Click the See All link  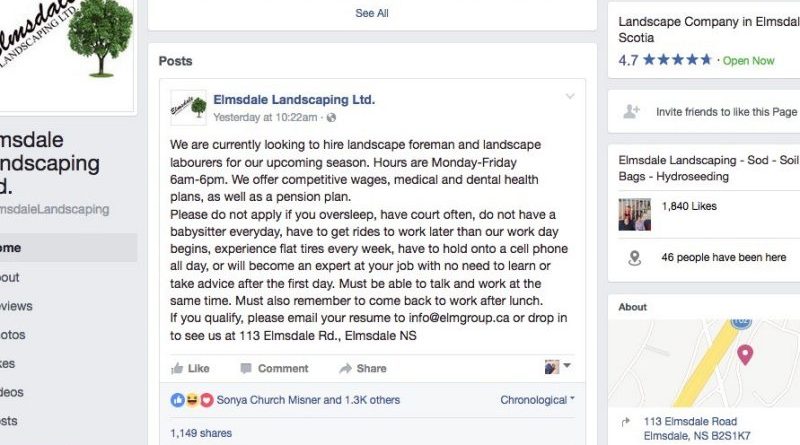coord(372,14)
